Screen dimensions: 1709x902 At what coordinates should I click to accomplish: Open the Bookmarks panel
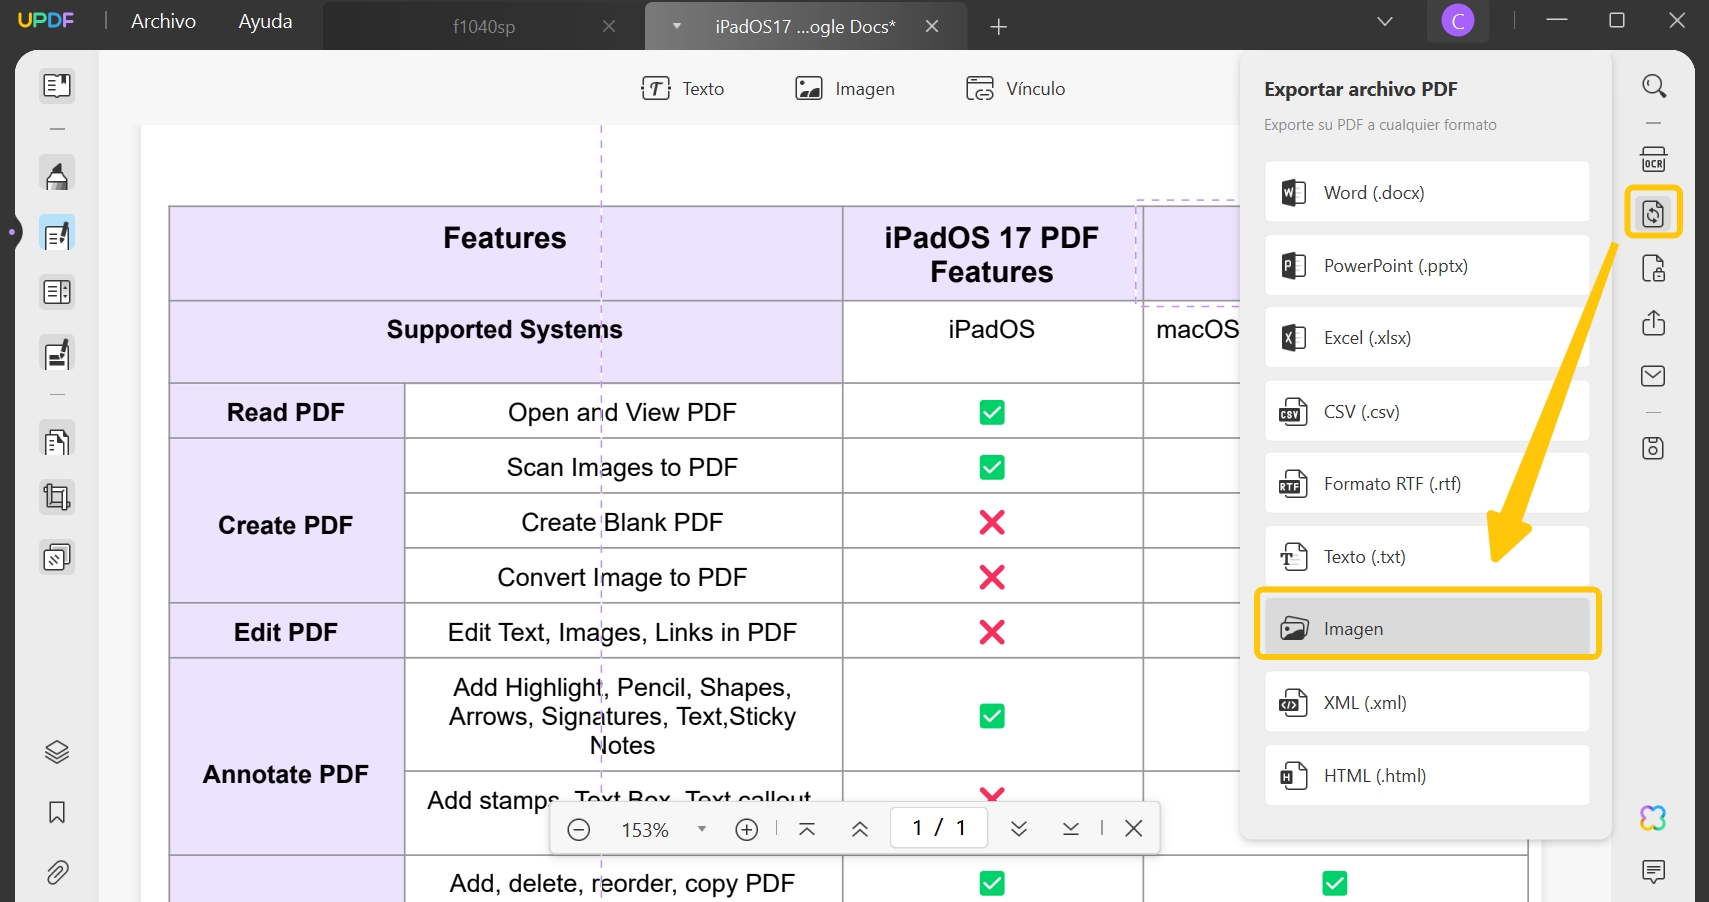(x=57, y=812)
